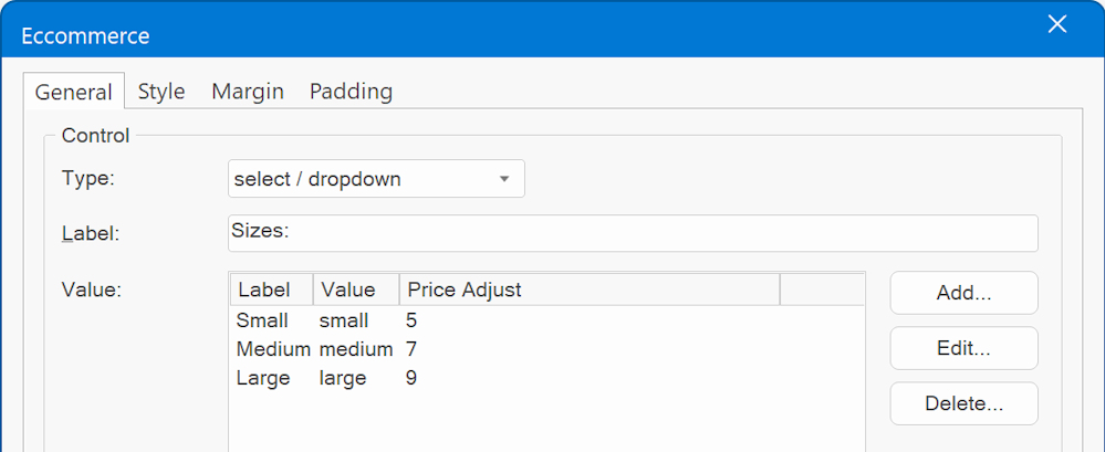Viewport: 1106px width, 453px height.
Task: Sort by the Label column header
Action: pyautogui.click(x=272, y=289)
